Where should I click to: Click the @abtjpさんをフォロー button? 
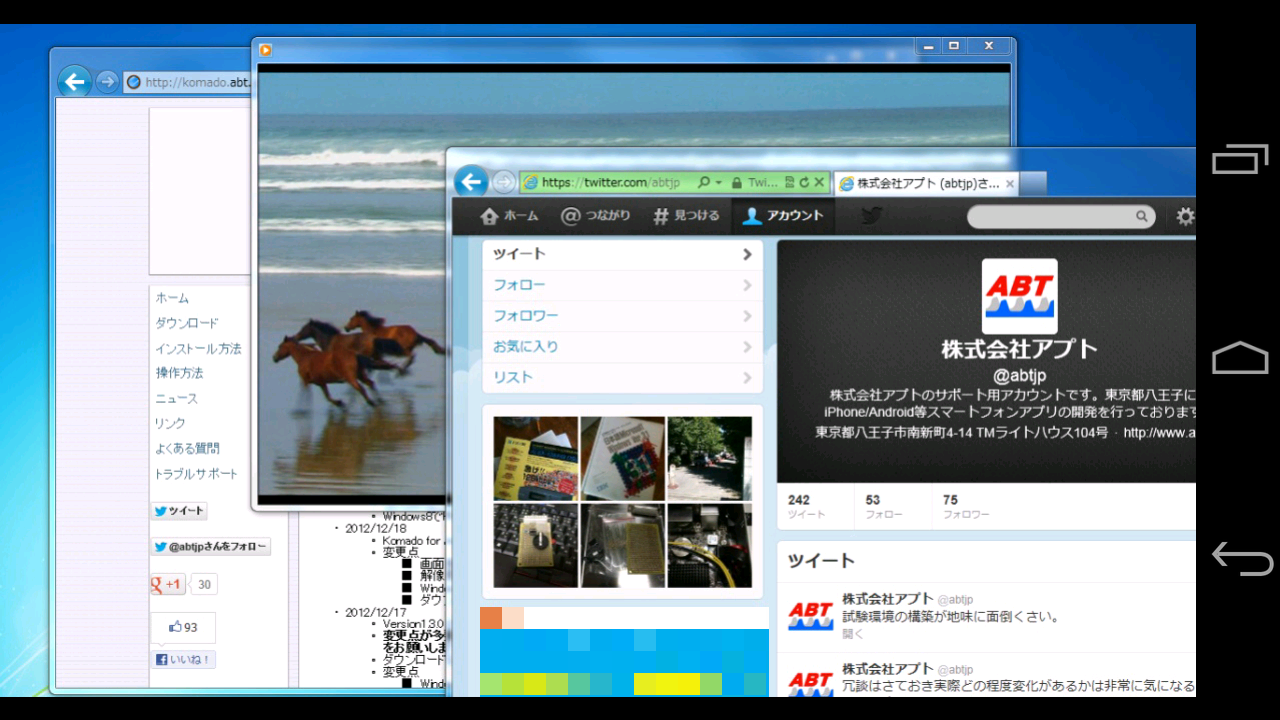[211, 547]
